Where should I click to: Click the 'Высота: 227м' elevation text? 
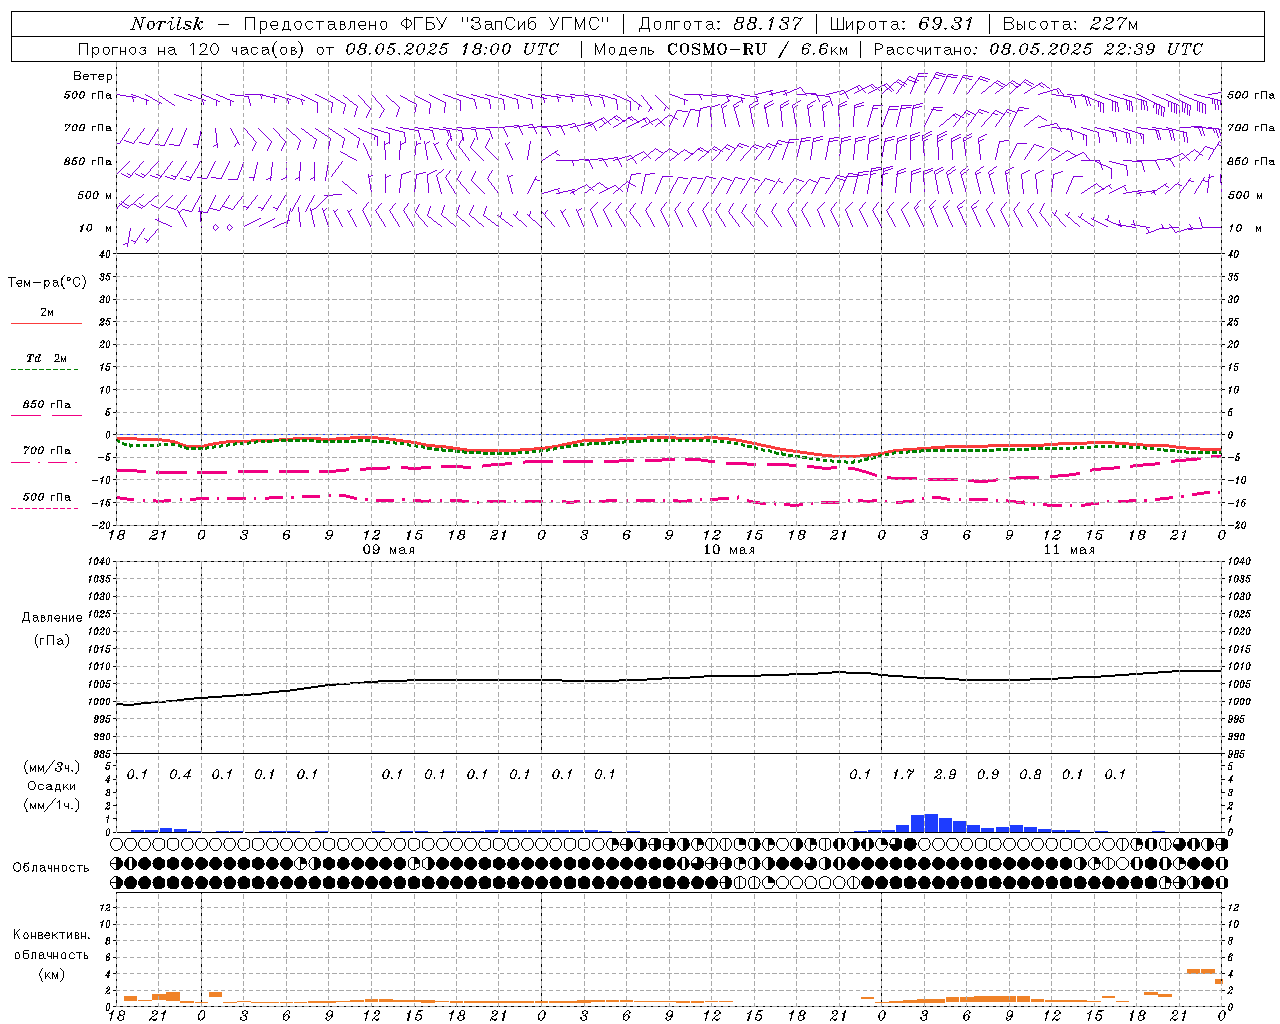[x=1070, y=24]
